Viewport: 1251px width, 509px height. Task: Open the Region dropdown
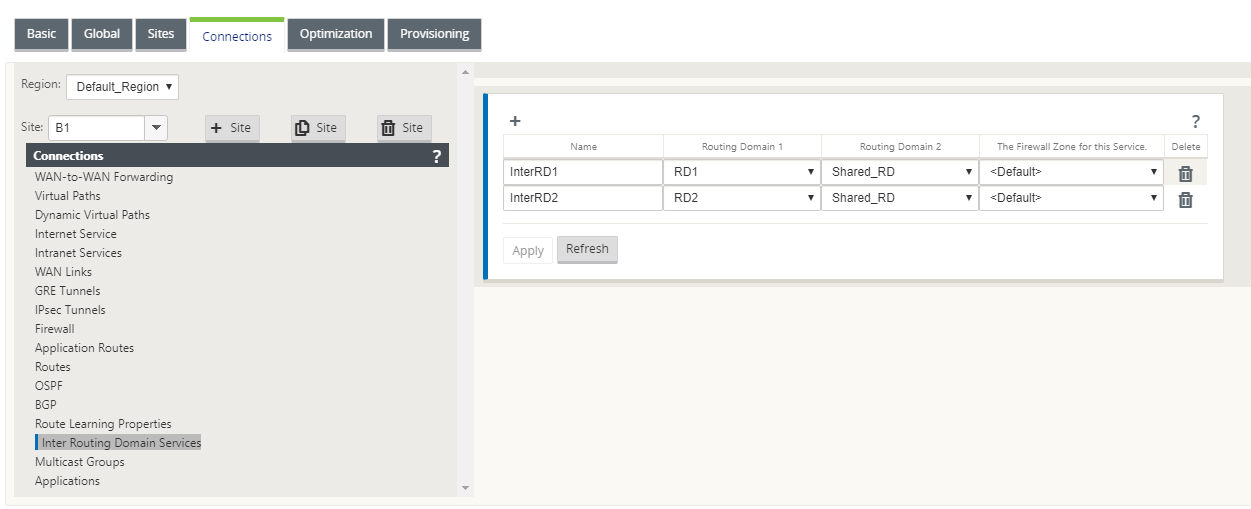click(123, 87)
